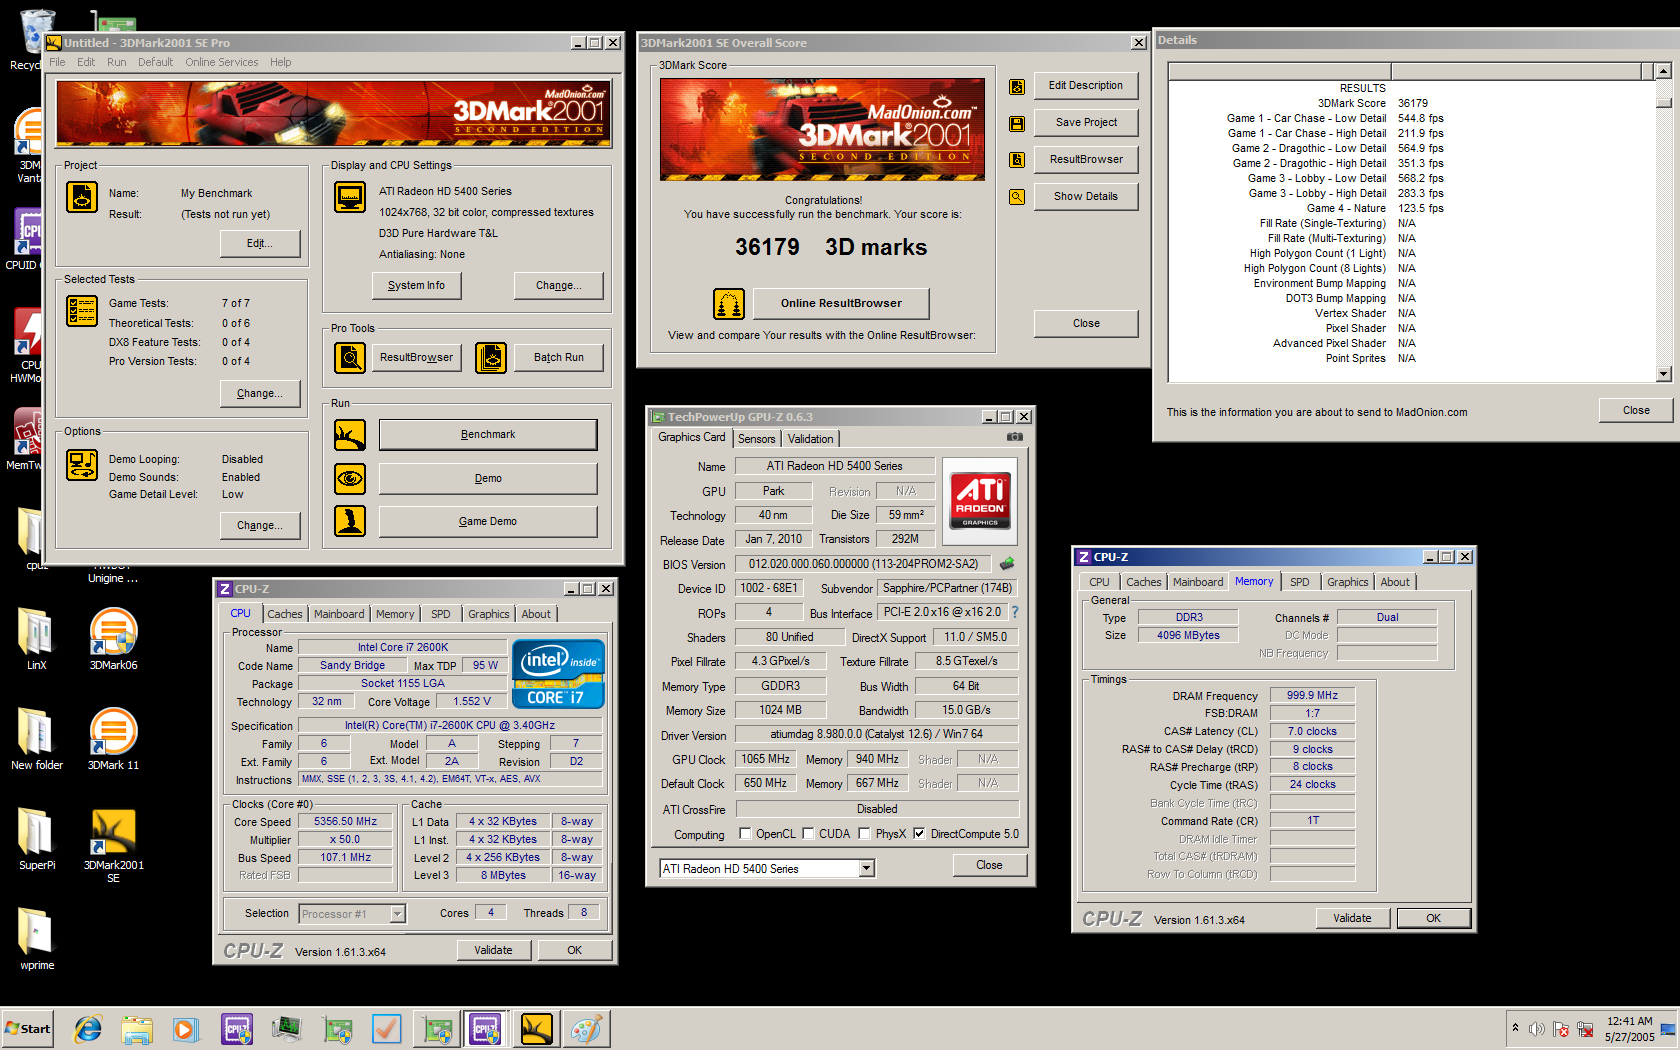The height and width of the screenshot is (1050, 1680).
Task: Click the GPU-Z BIOS Version field
Action: pos(863,564)
